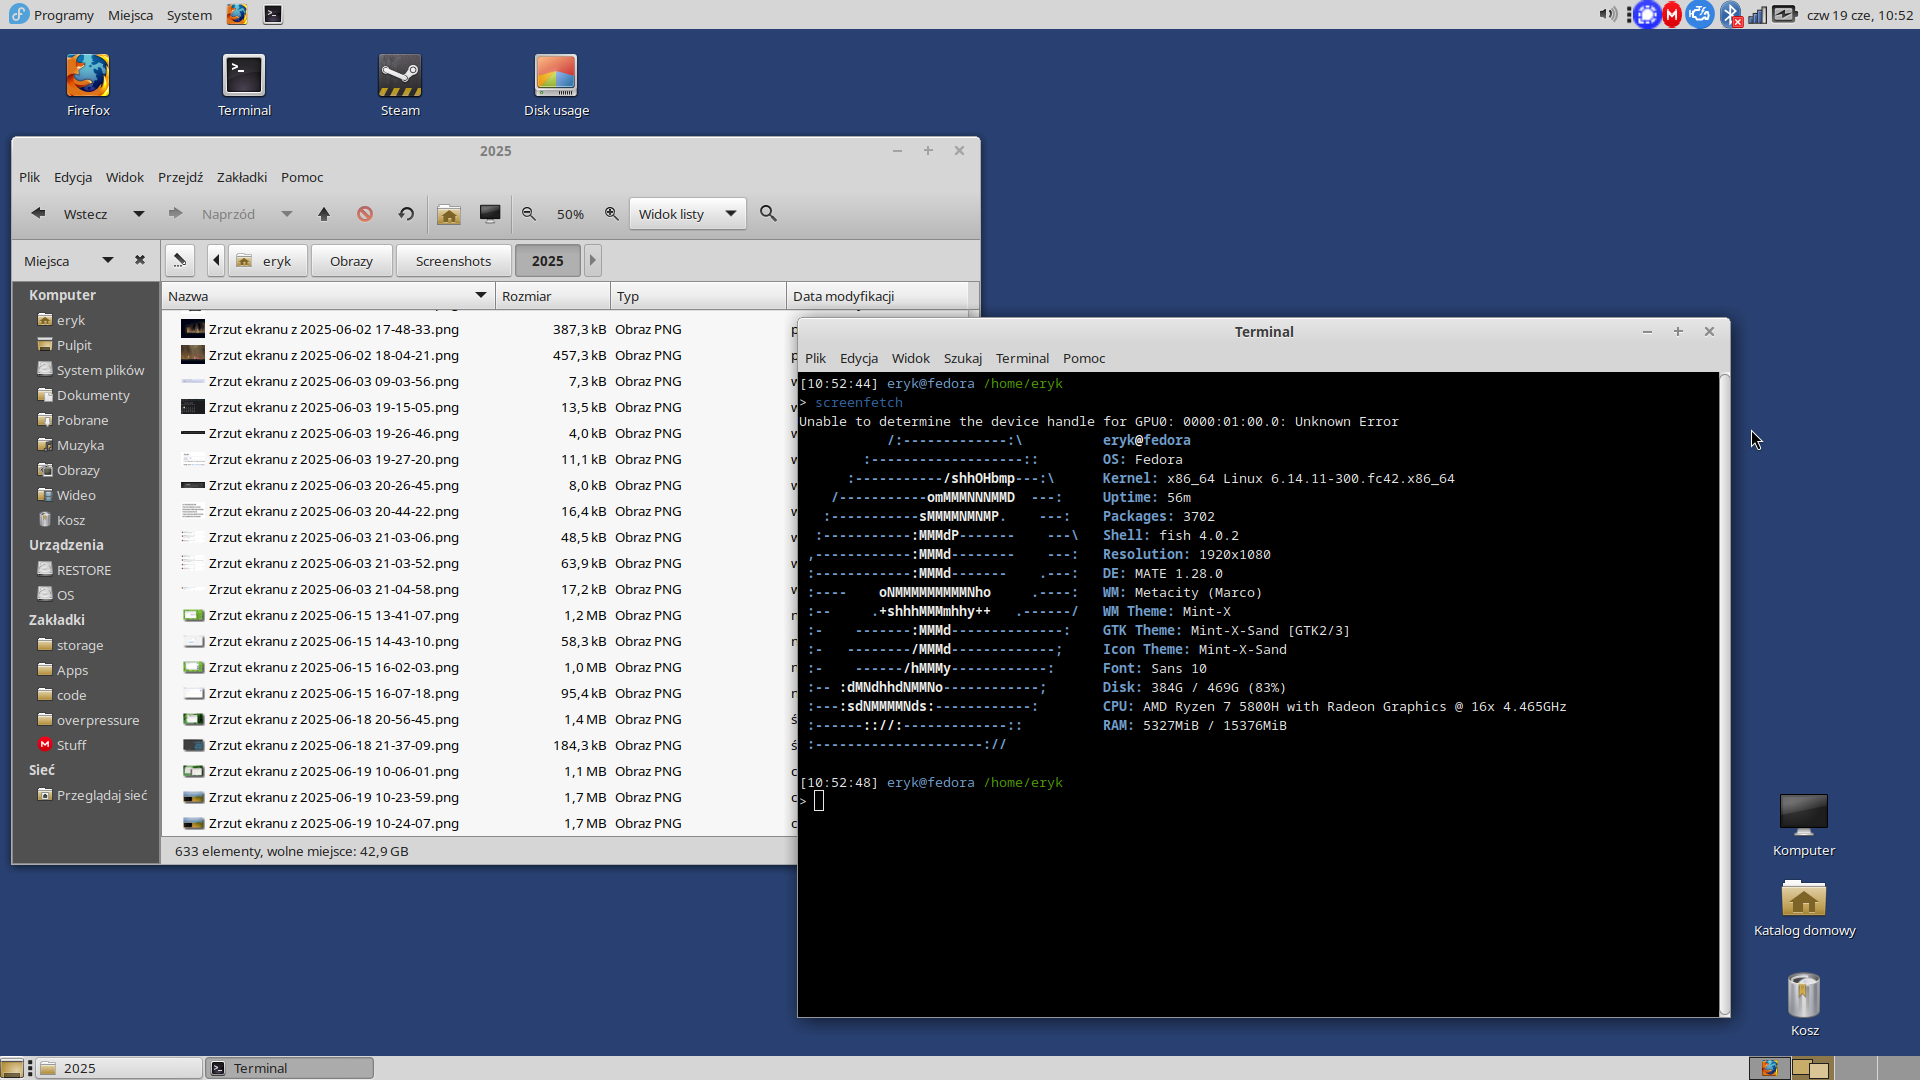This screenshot has width=1920, height=1080.
Task: Open the System menu in top panel
Action: (x=189, y=14)
